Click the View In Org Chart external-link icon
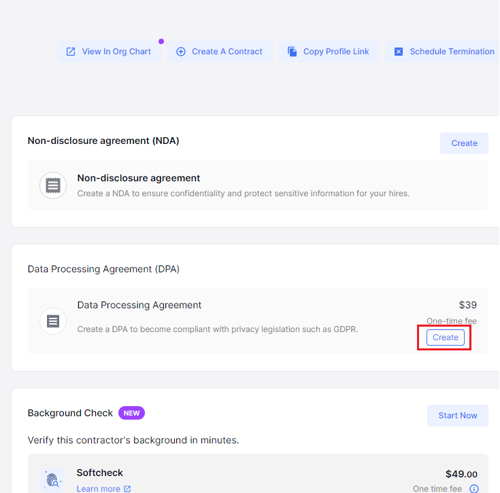This screenshot has height=493, width=500. 71,52
